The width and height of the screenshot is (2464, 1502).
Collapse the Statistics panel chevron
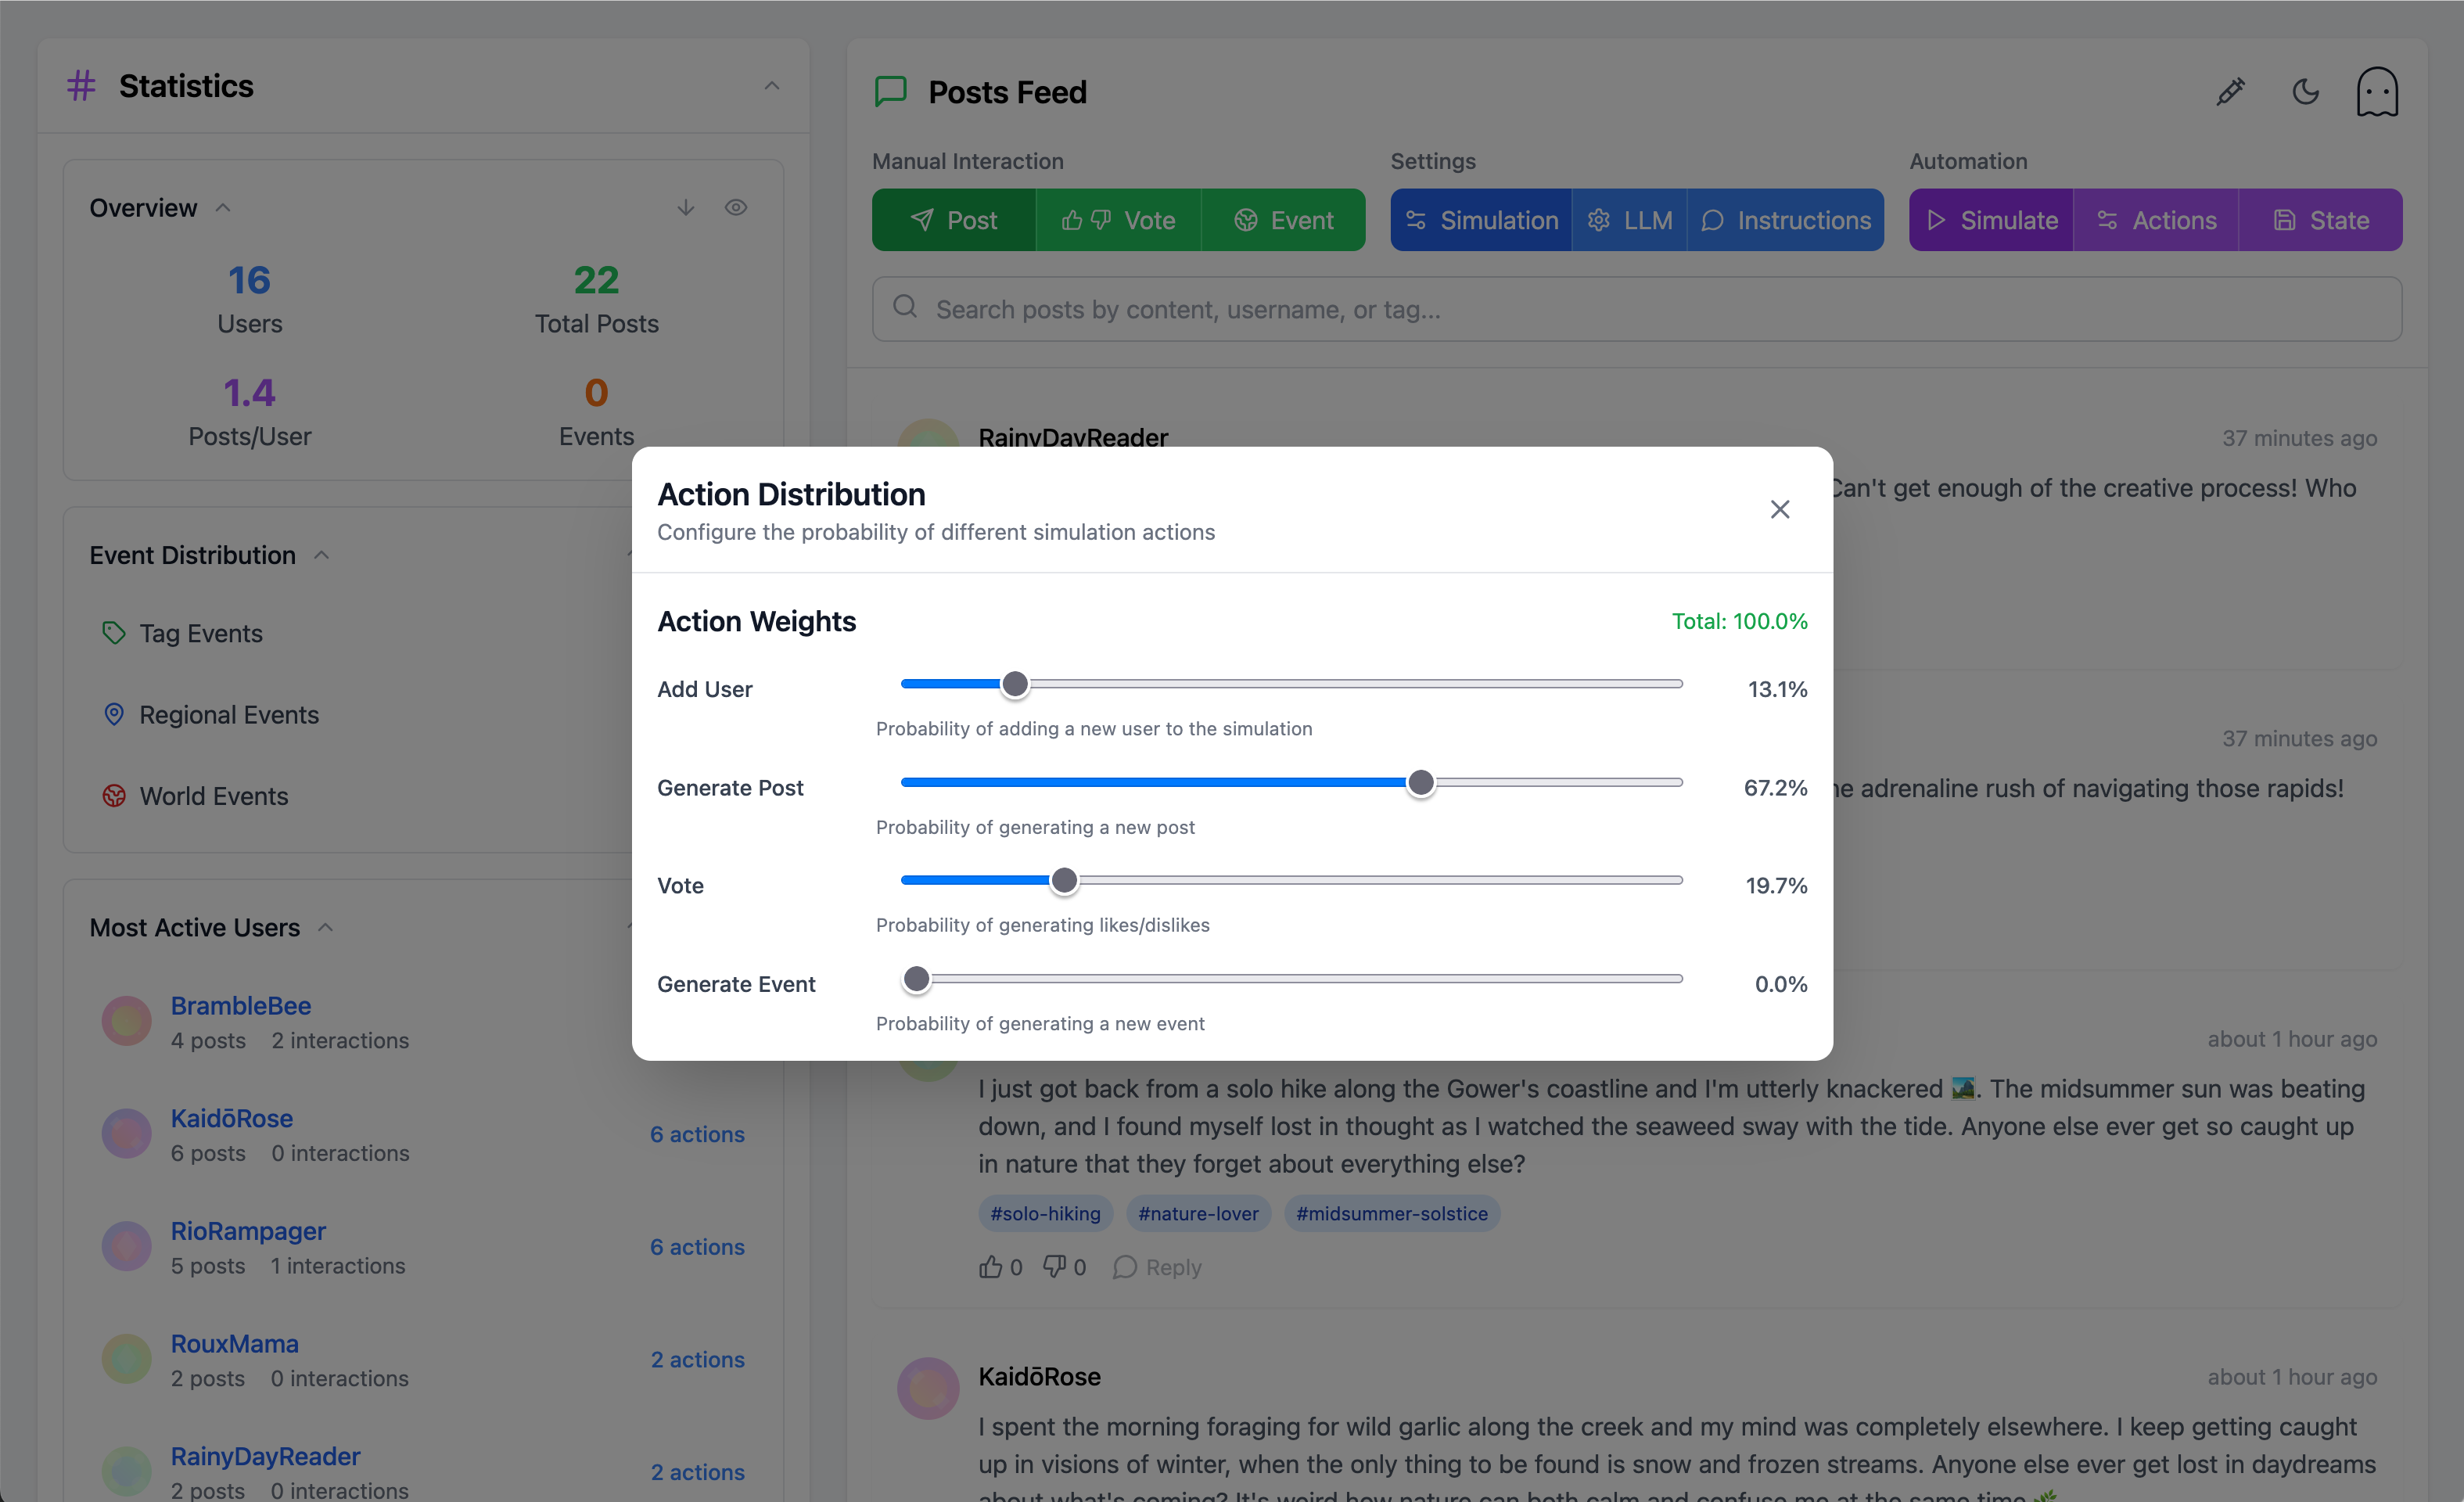771,86
